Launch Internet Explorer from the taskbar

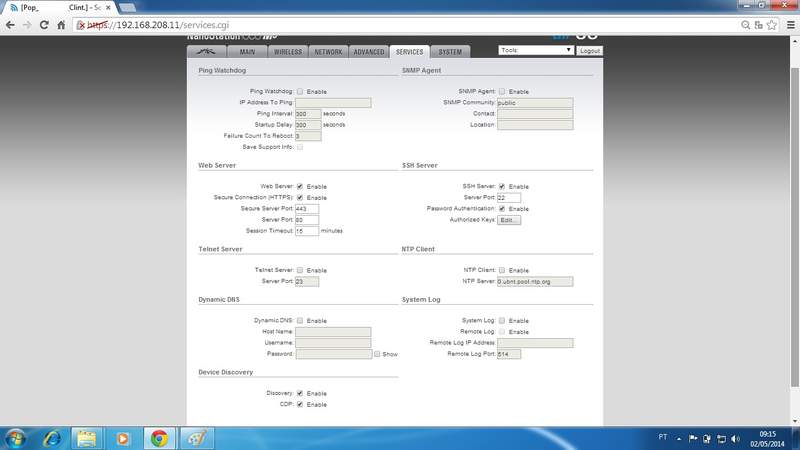tap(52, 438)
